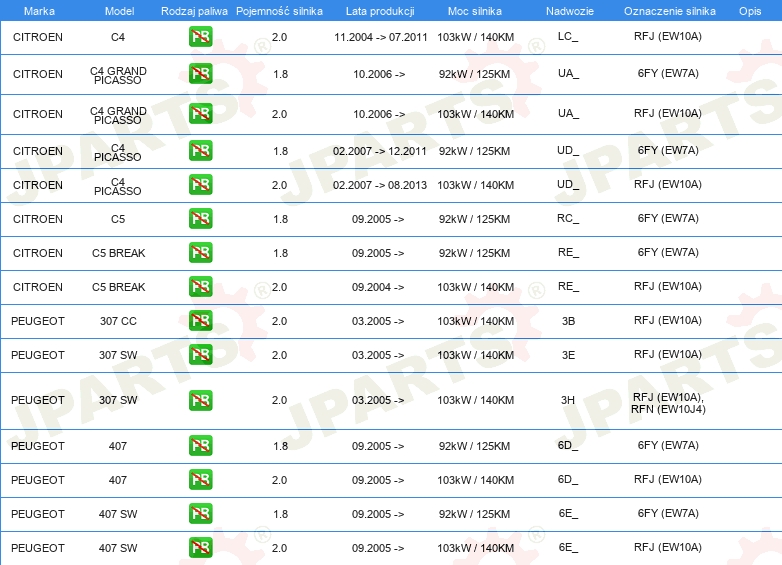Click the body code LC_ cell
This screenshot has height=565, width=782.
click(x=568, y=36)
